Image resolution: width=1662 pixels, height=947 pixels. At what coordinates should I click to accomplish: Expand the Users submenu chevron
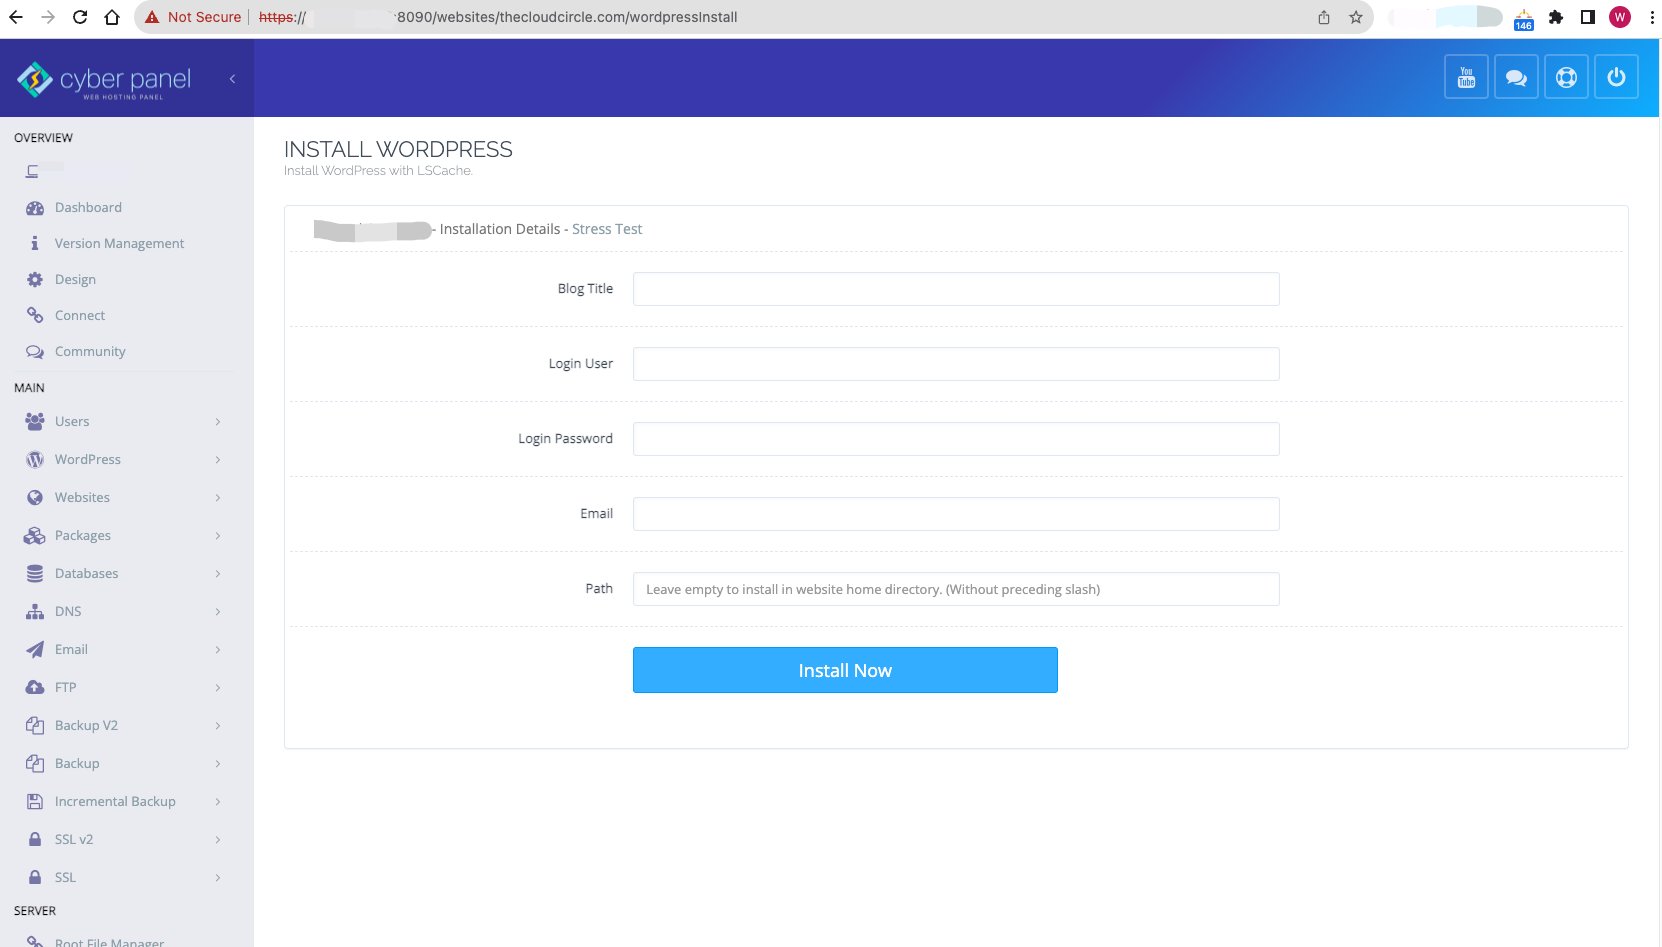click(217, 422)
